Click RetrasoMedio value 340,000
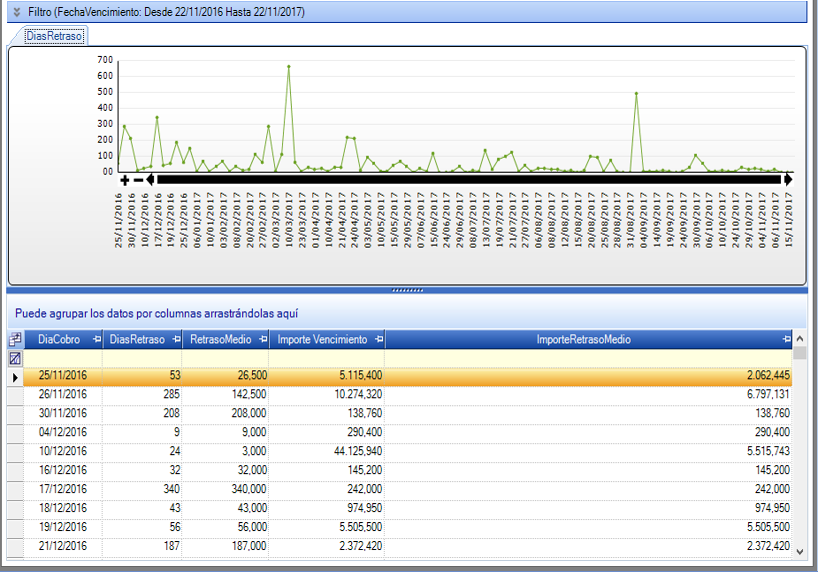The image size is (818, 572). point(249,489)
